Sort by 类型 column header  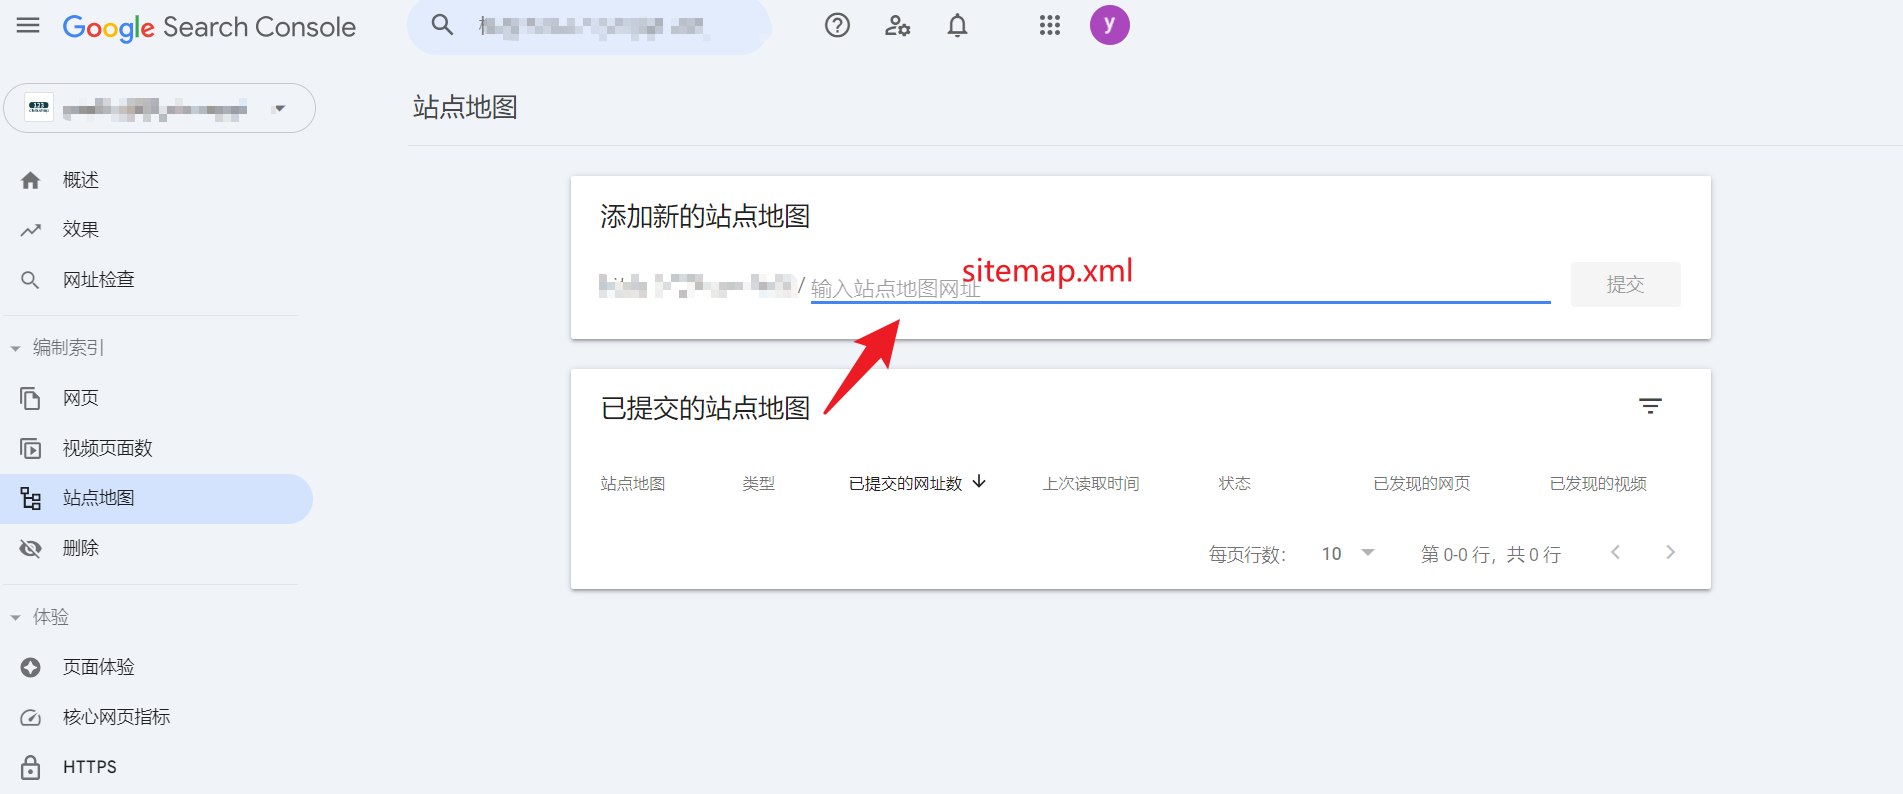coord(758,484)
